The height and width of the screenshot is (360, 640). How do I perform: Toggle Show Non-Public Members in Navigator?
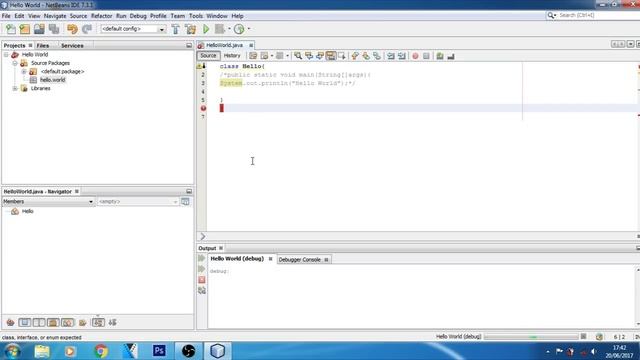53,322
